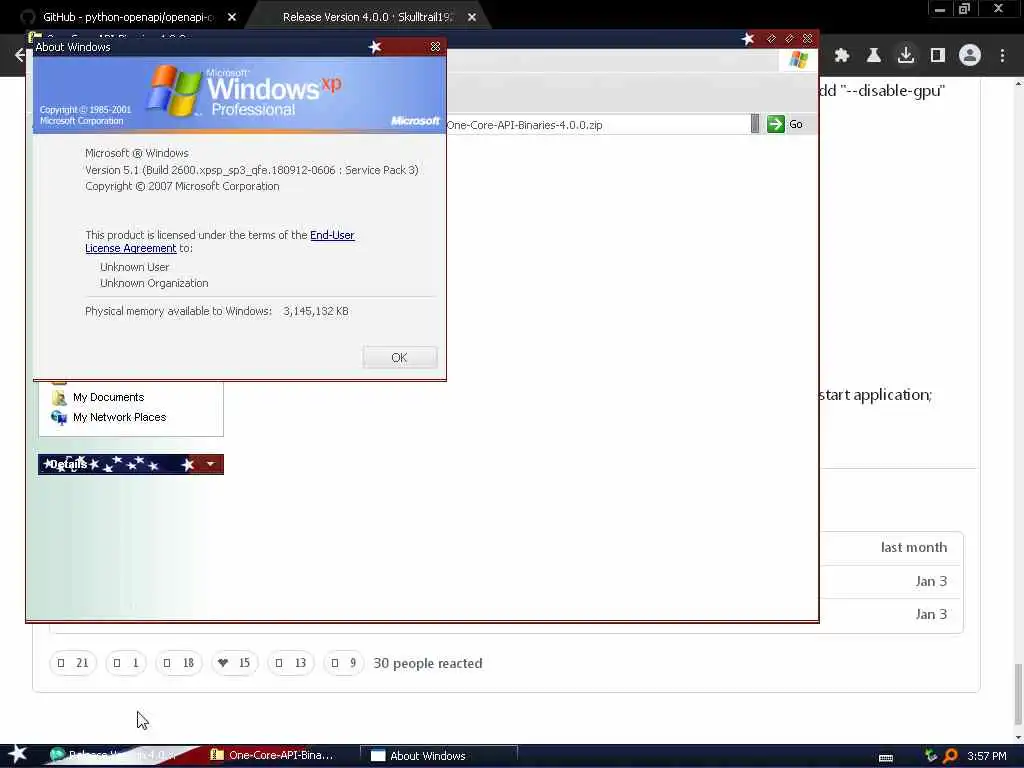Click the system tray magnifier icon

950,756
